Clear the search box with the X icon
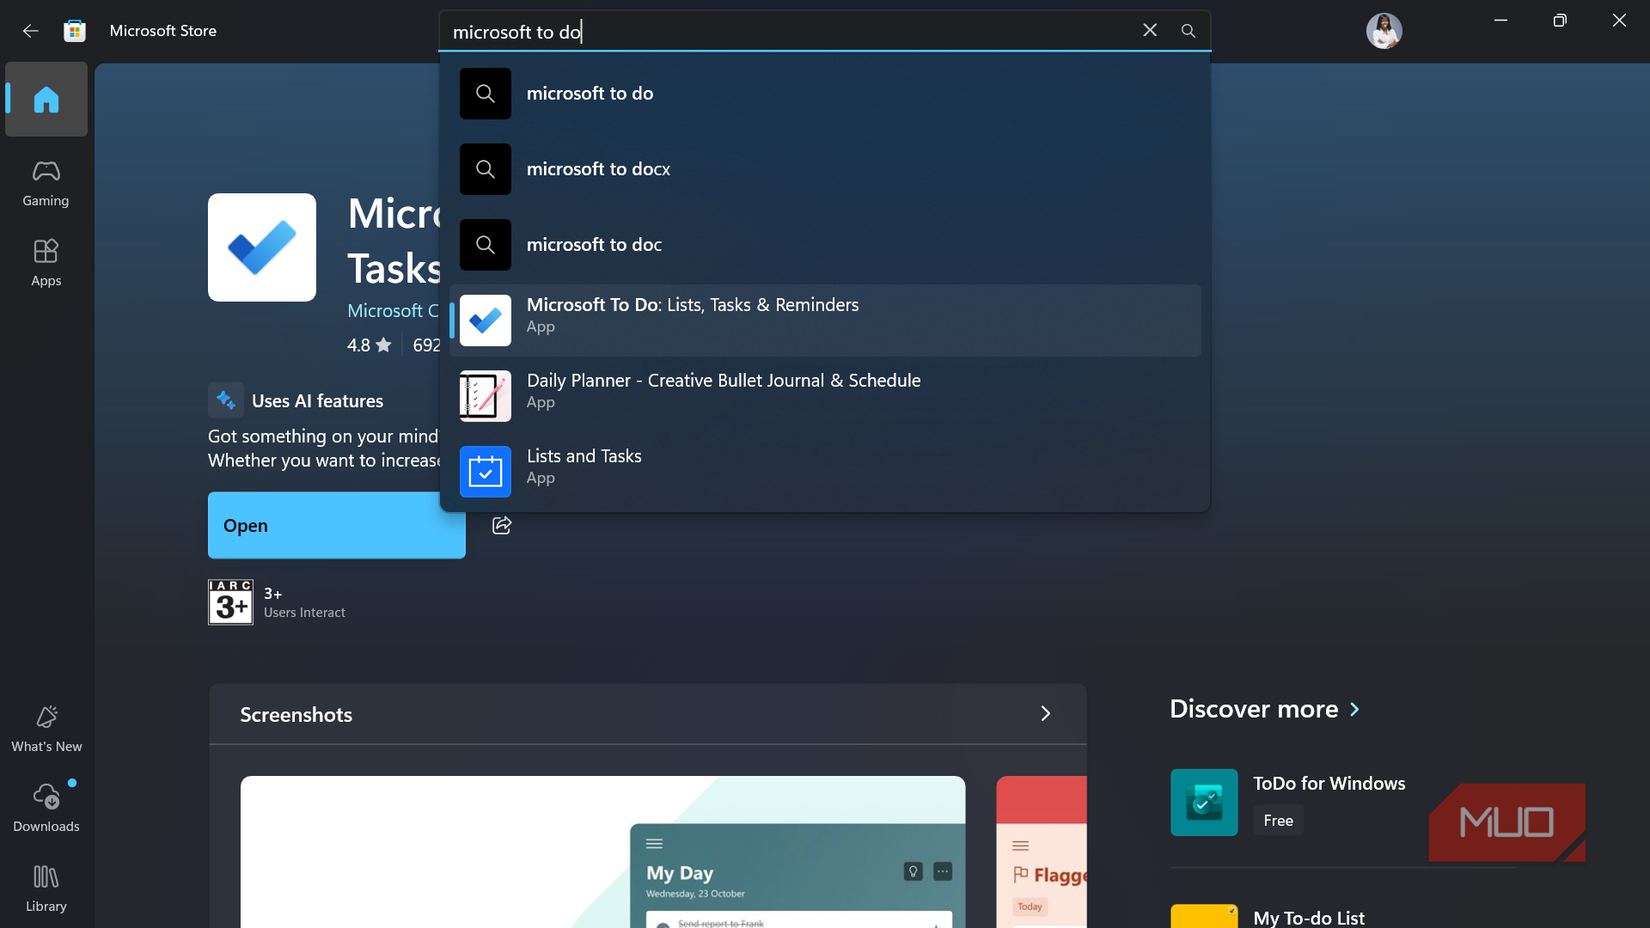The width and height of the screenshot is (1650, 928). coord(1149,30)
